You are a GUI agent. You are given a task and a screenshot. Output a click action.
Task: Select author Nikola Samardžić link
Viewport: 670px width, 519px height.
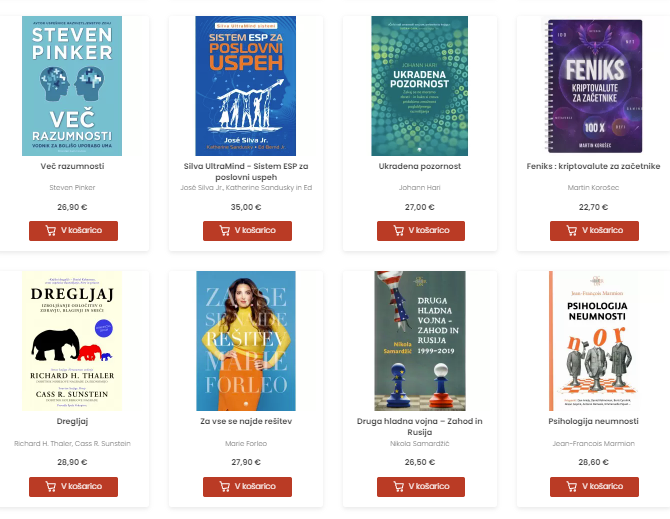(x=420, y=443)
